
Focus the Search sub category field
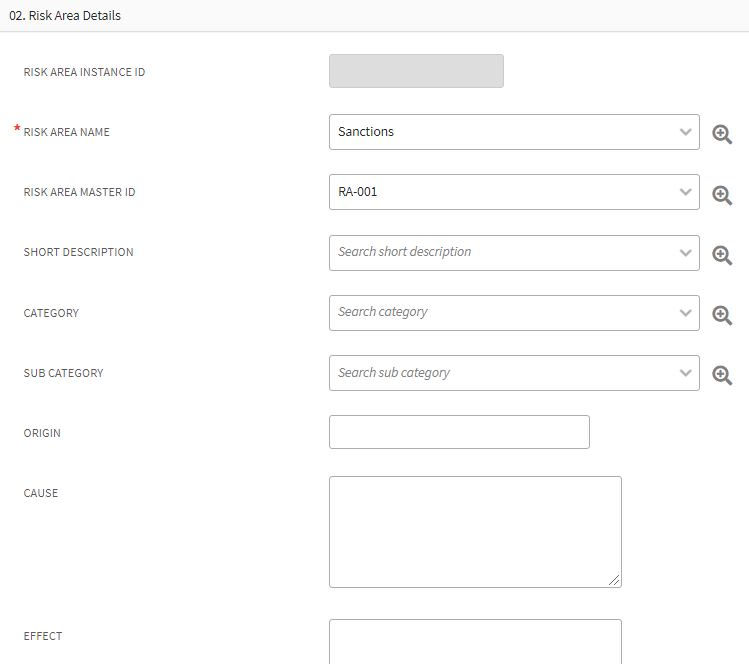point(500,373)
